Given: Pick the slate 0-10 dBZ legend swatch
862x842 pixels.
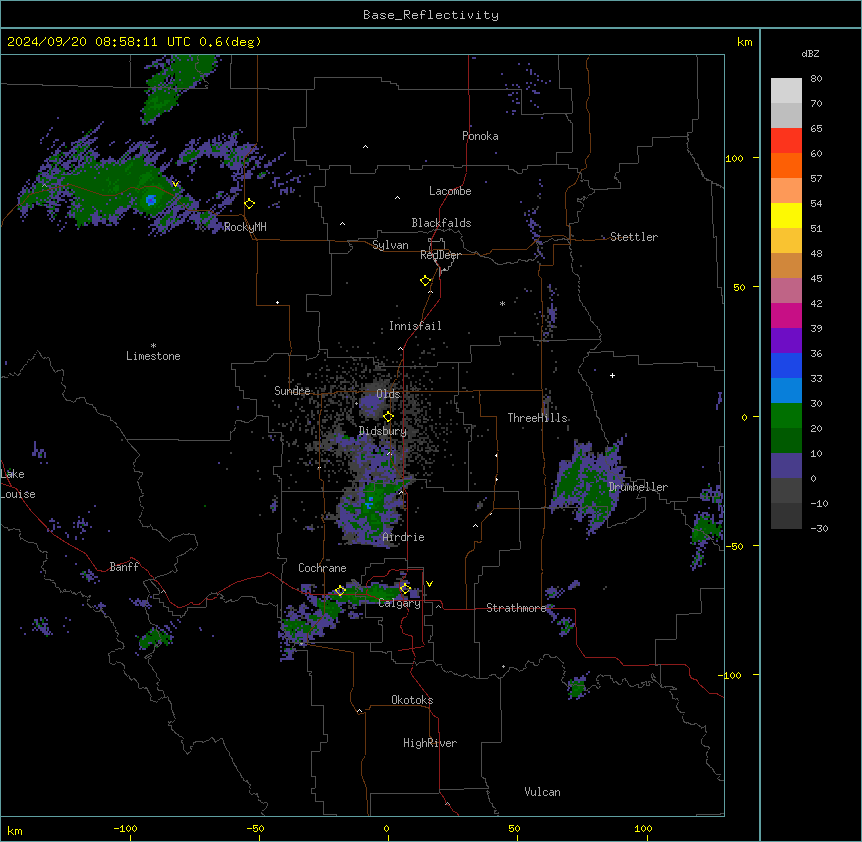Looking at the screenshot, I should pos(786,466).
